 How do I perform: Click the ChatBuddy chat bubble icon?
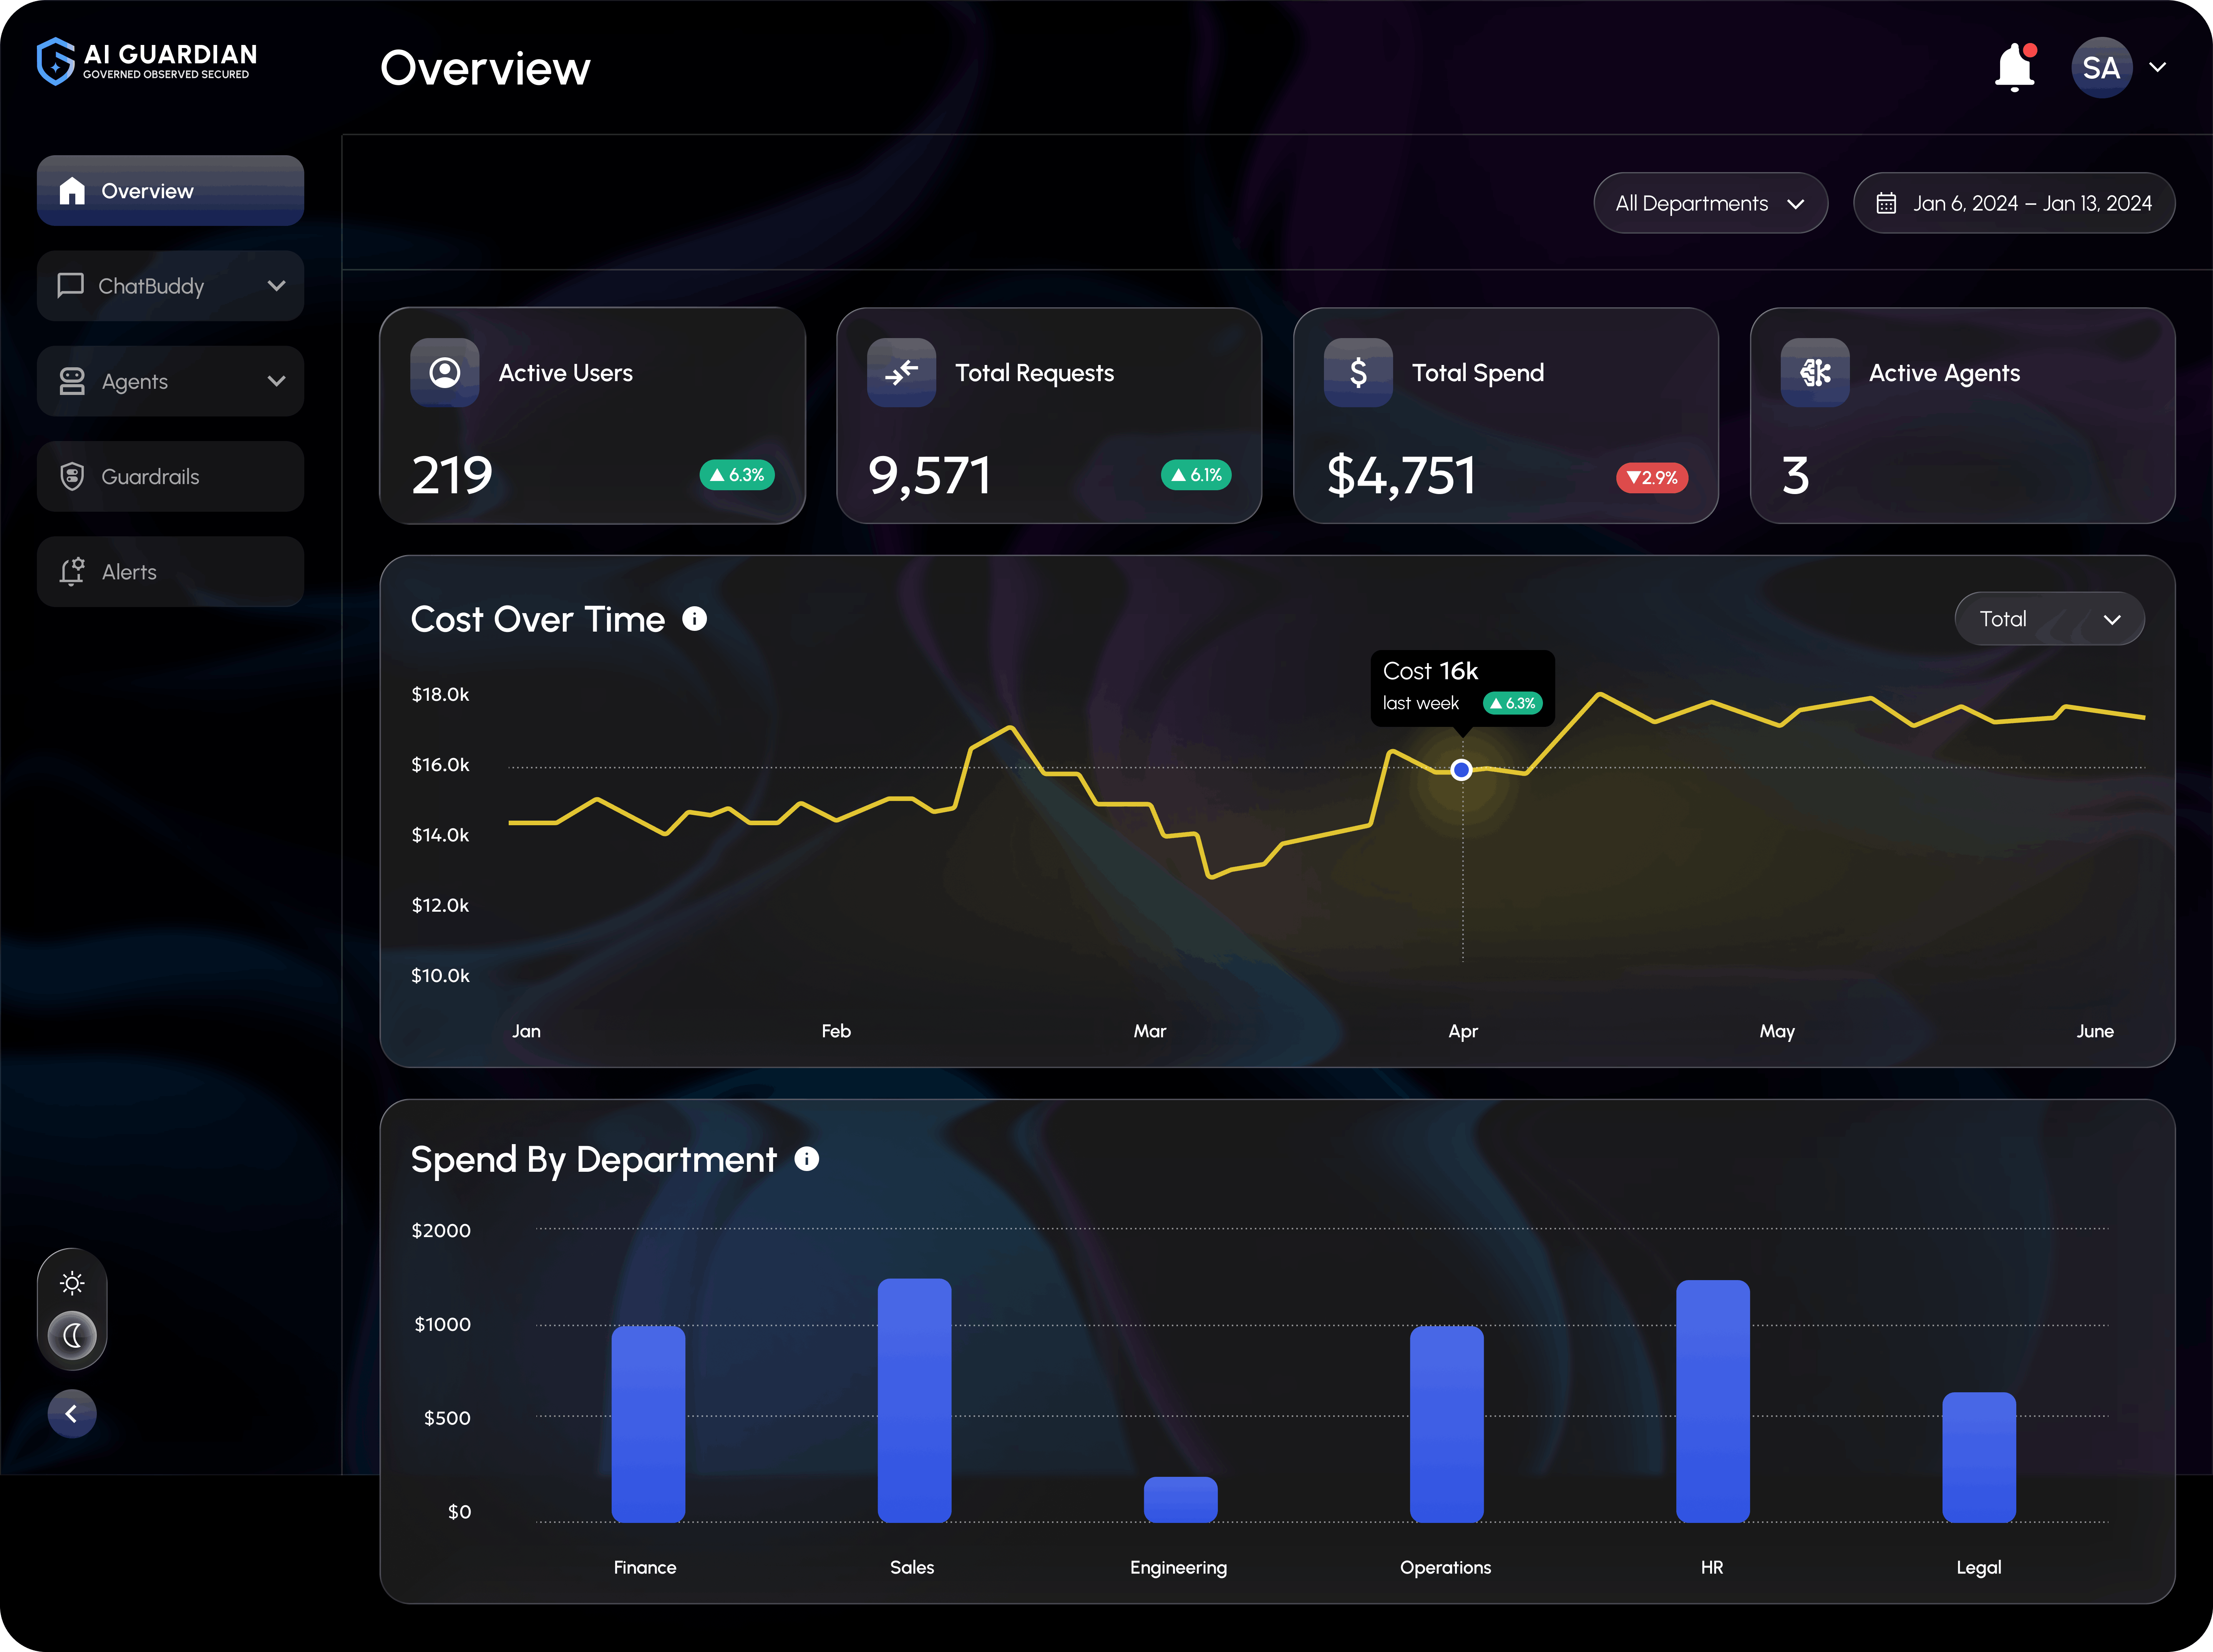point(70,286)
